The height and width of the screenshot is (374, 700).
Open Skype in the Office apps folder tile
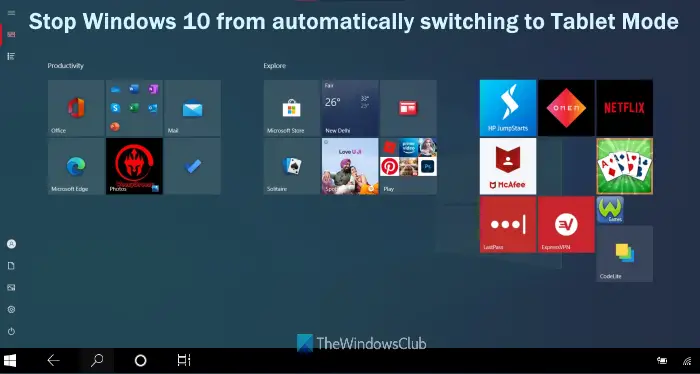[x=116, y=108]
